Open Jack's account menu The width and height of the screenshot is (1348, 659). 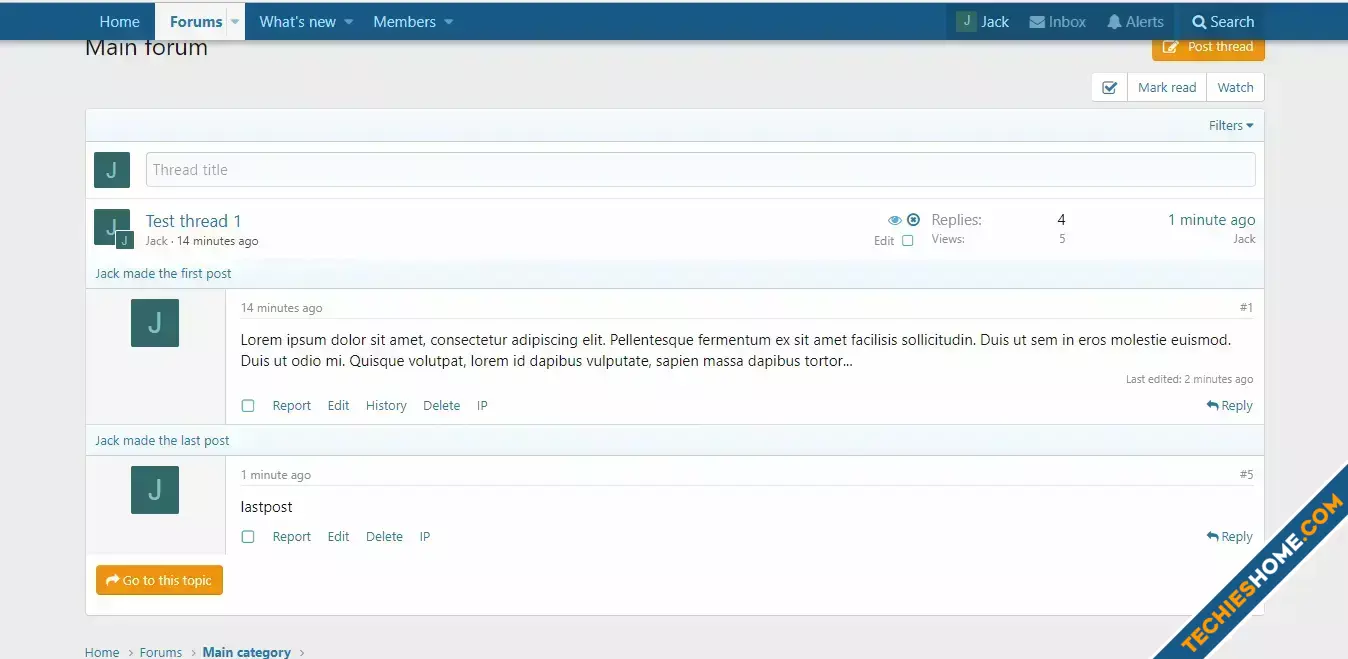click(983, 21)
